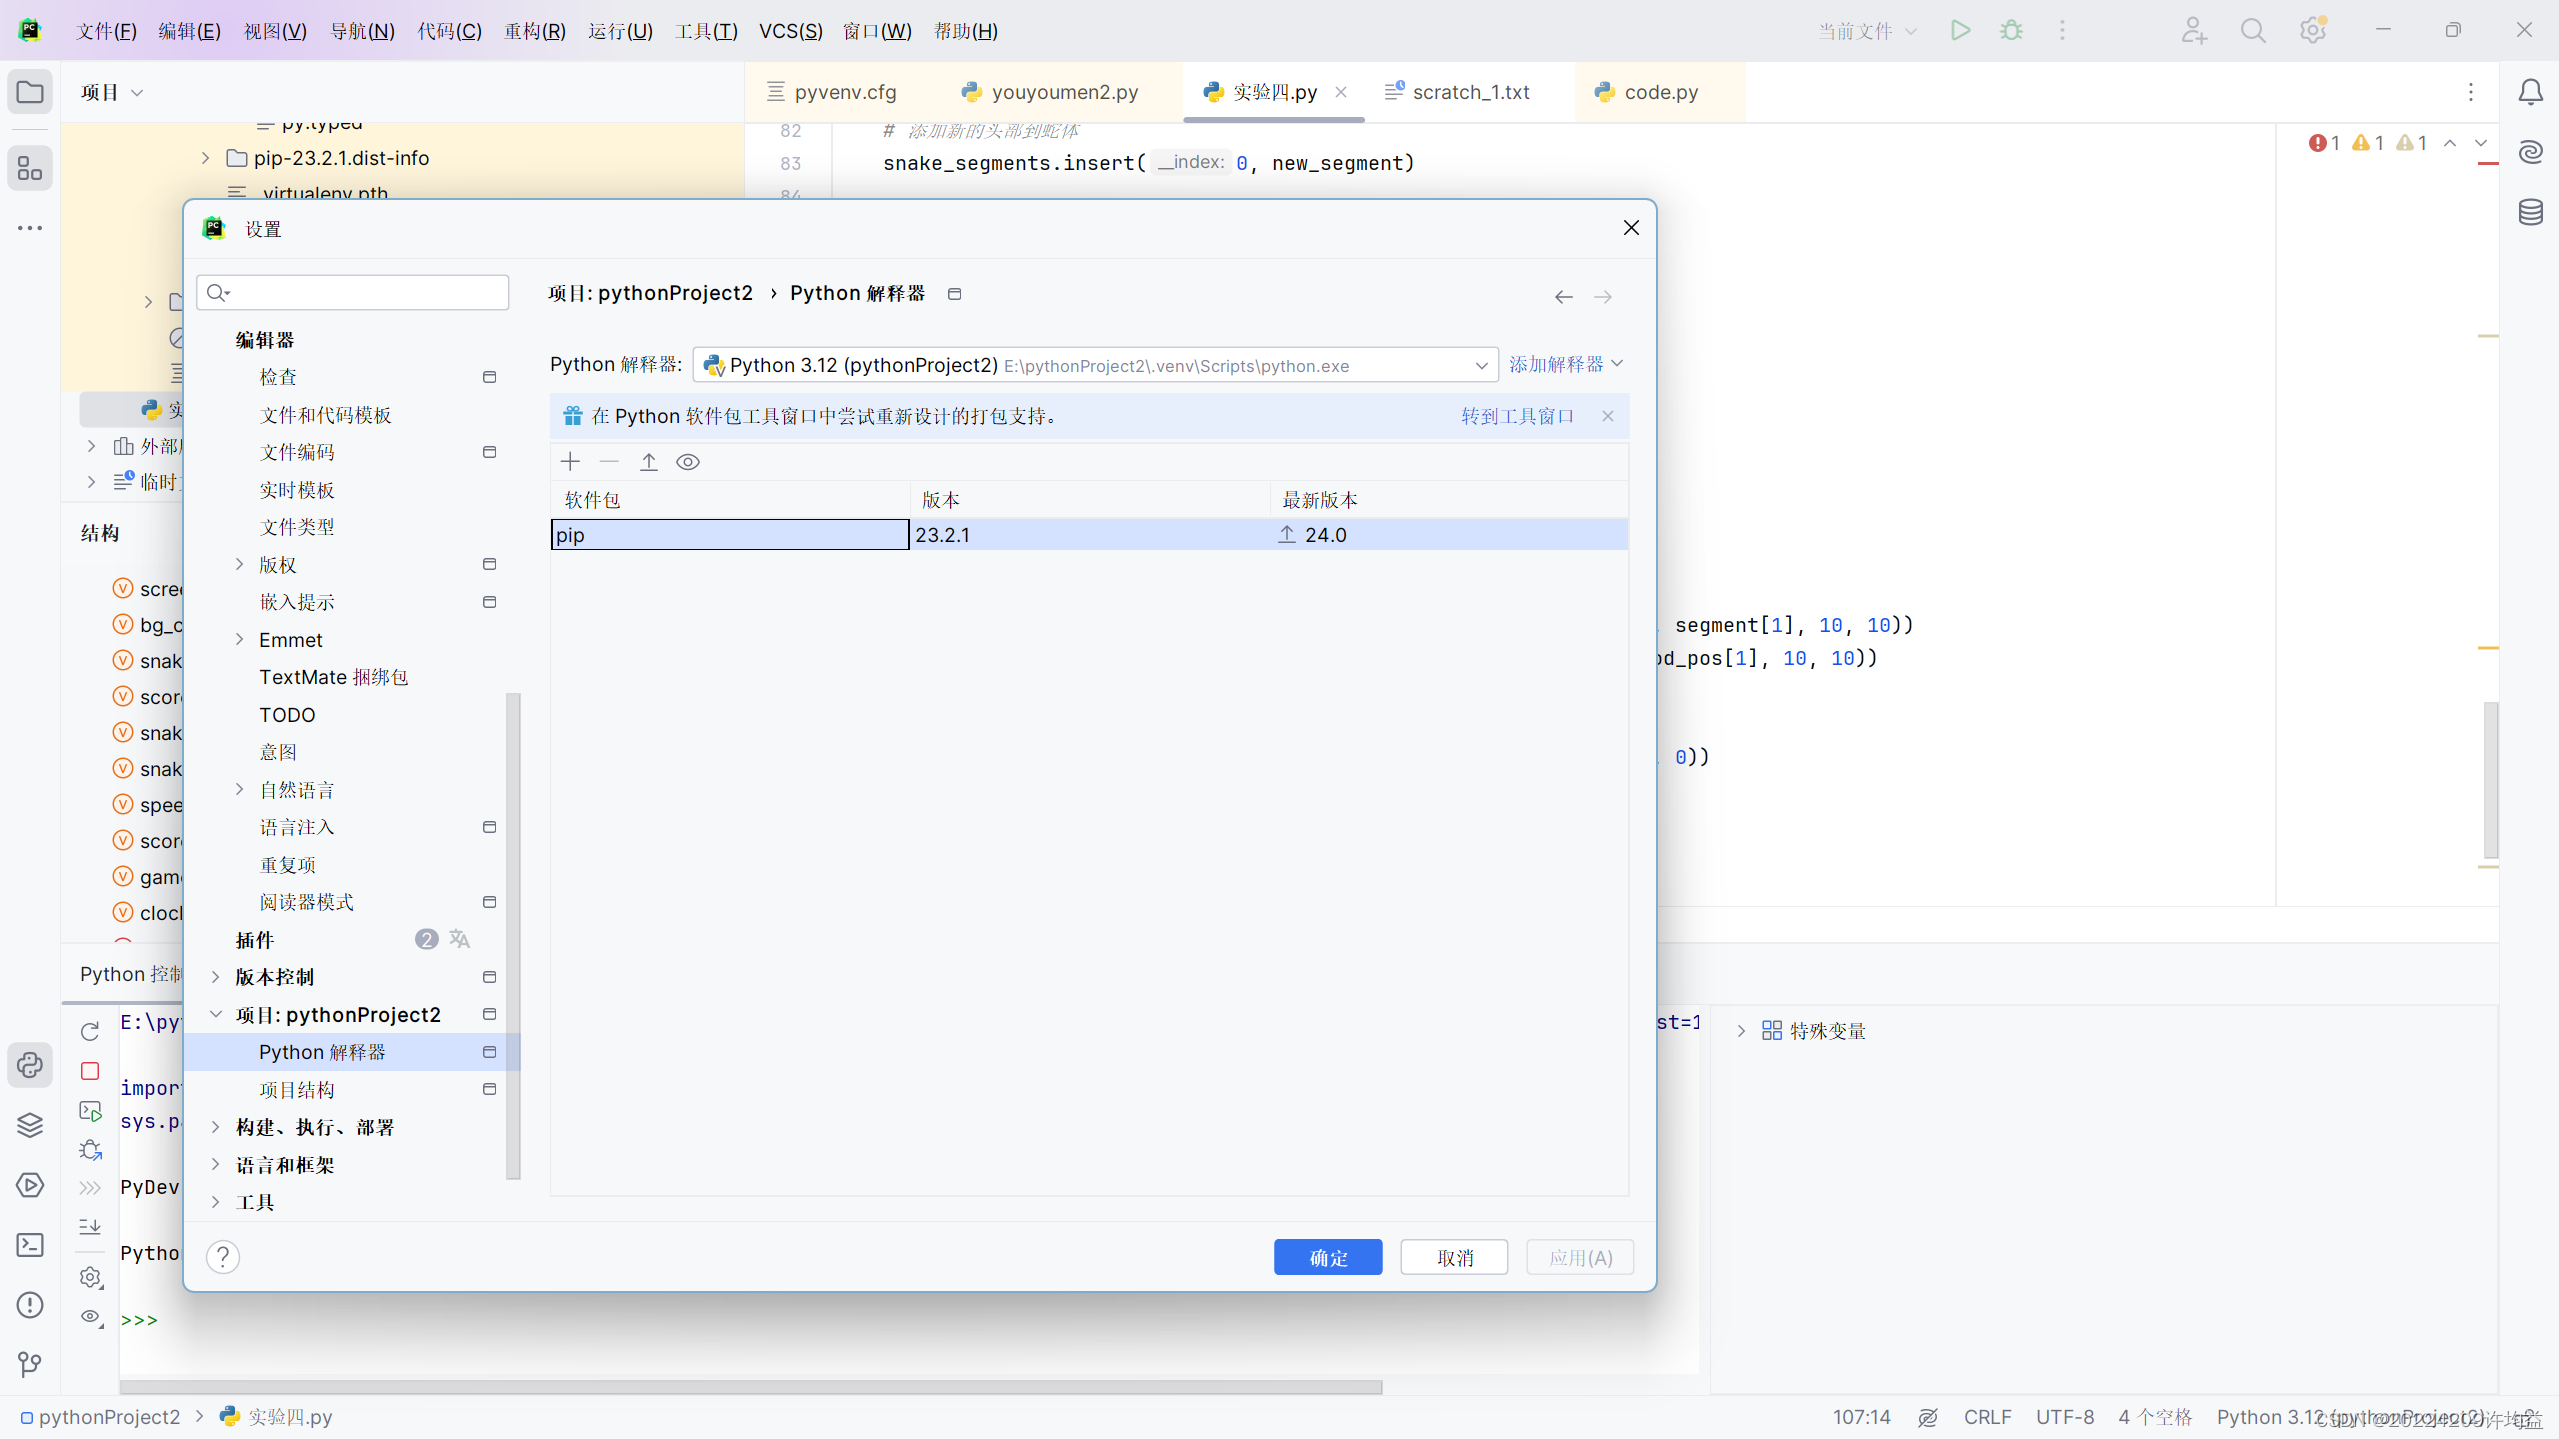The image size is (2559, 1439).
Task: Open the 编辑(E) menu
Action: (189, 31)
